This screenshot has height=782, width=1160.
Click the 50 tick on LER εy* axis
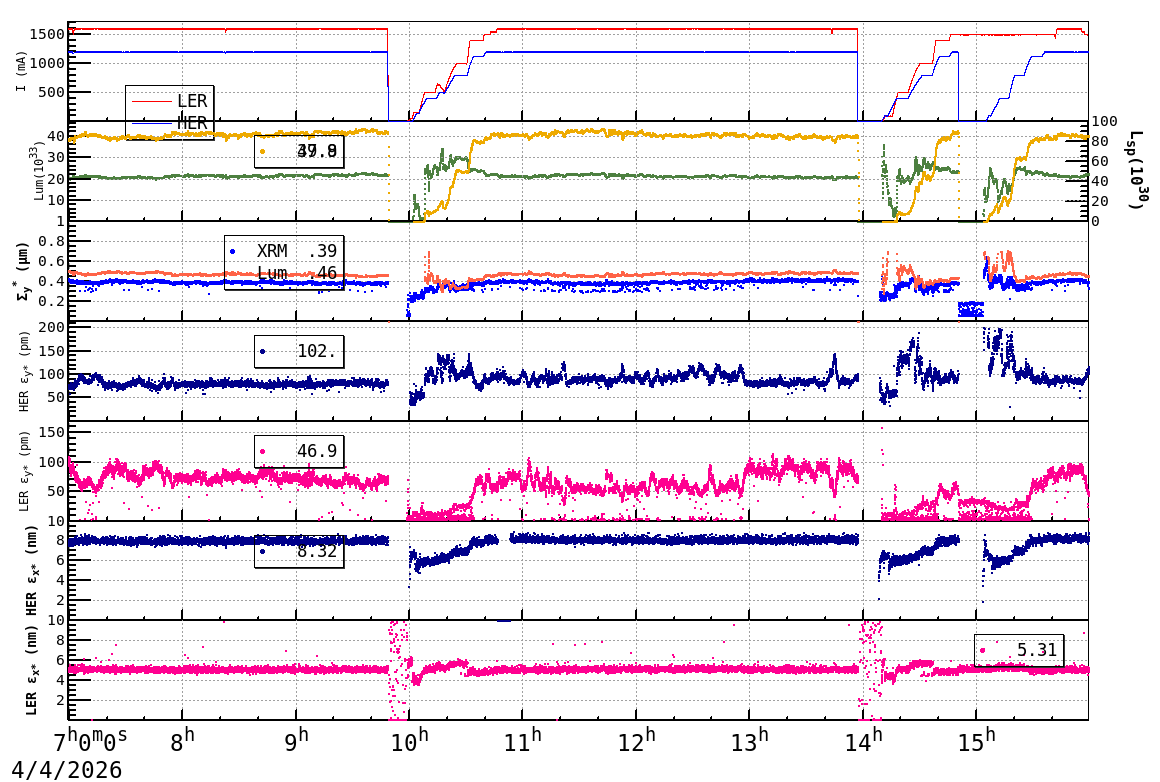[56, 491]
